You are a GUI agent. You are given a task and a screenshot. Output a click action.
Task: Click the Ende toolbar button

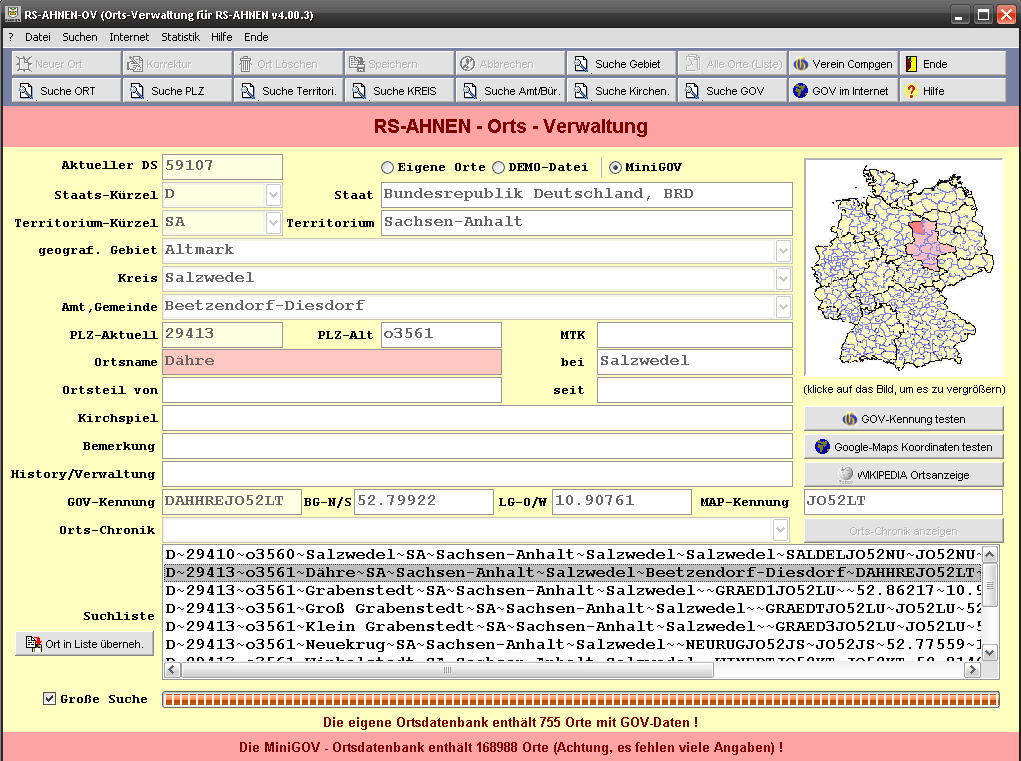953,64
